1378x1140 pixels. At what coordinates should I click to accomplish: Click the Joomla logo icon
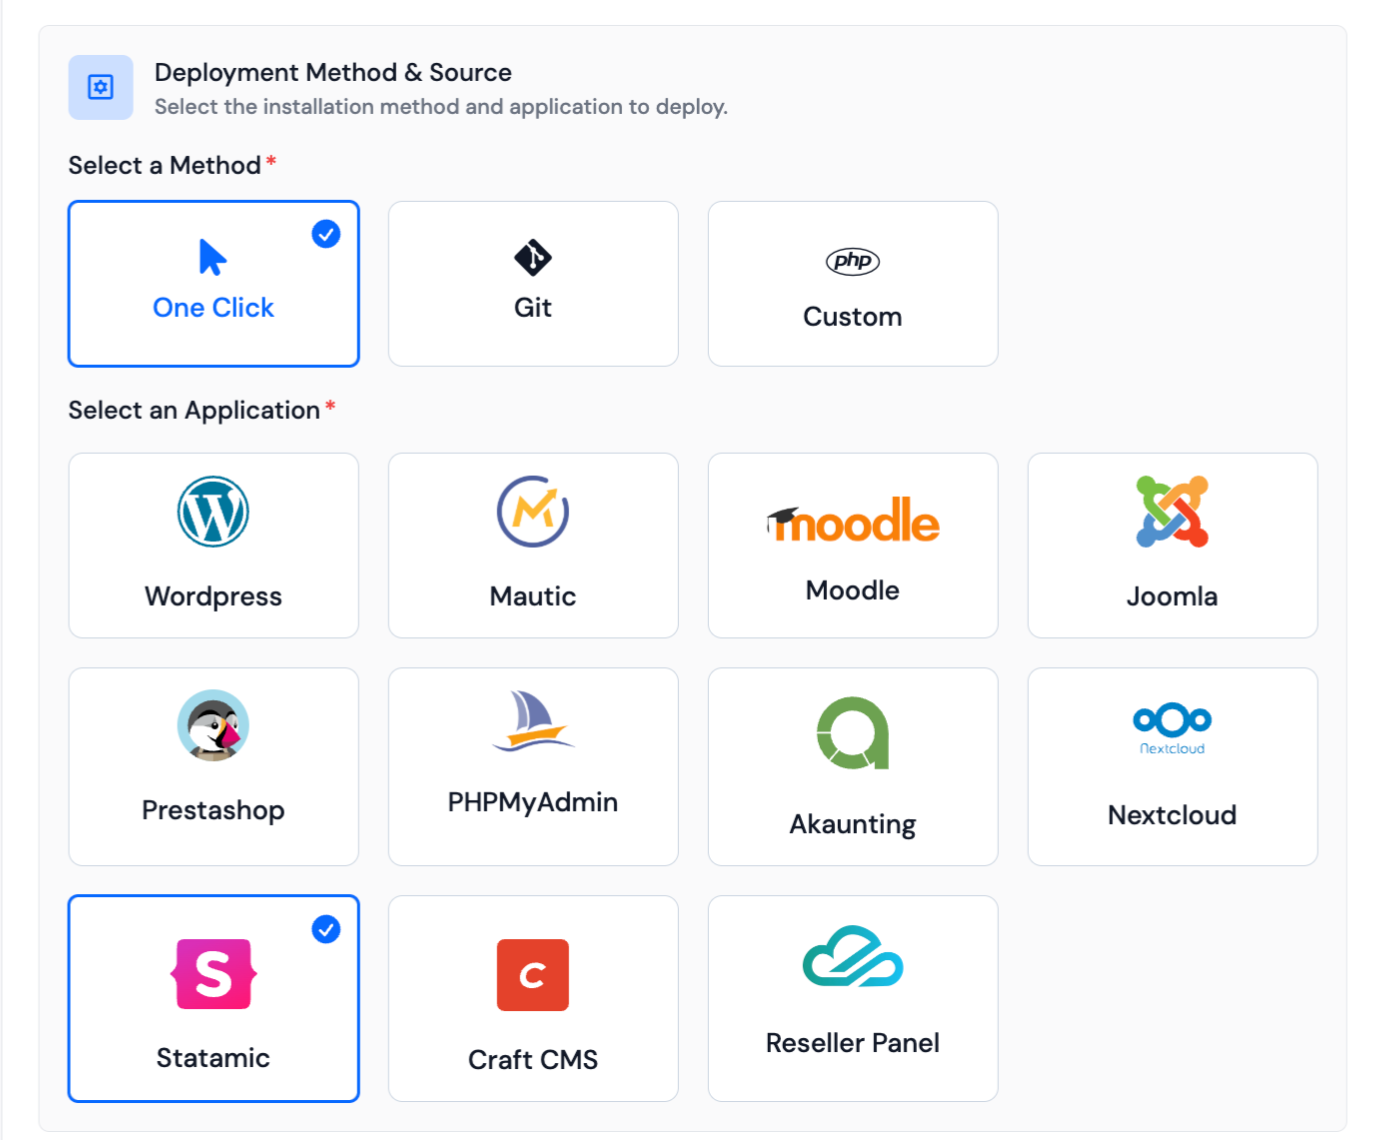point(1171,511)
